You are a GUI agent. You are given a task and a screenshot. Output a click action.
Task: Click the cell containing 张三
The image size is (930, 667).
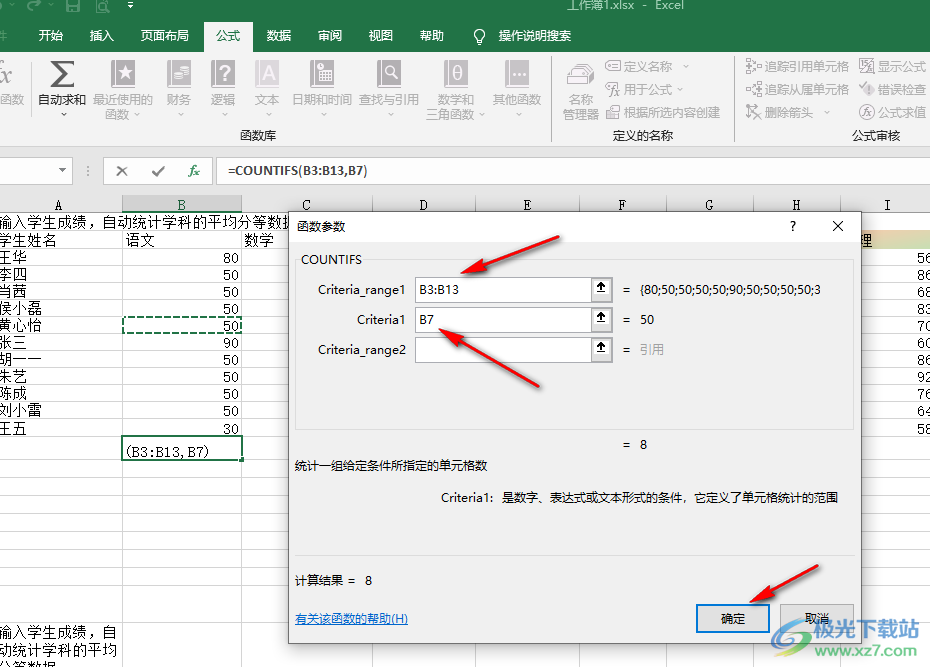point(61,343)
